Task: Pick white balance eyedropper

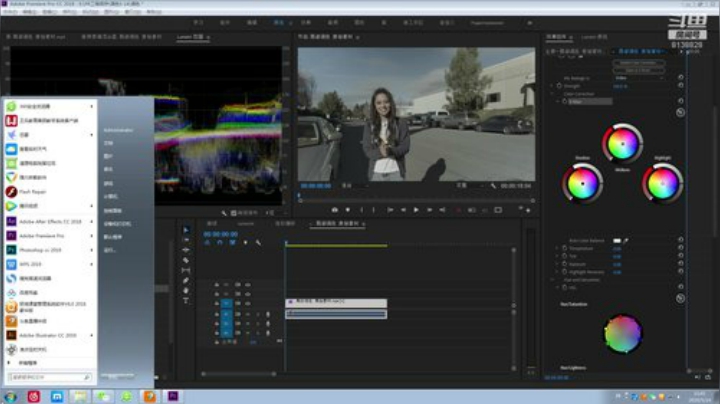Action: click(x=626, y=240)
